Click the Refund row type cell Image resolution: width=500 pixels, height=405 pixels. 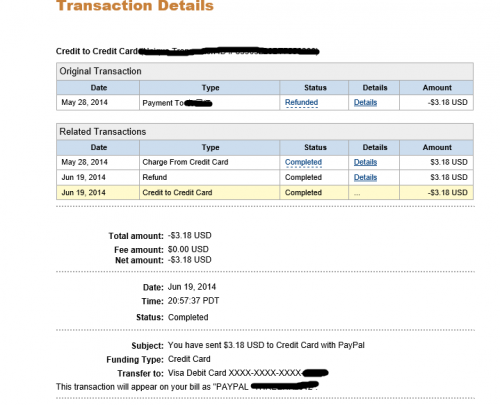(x=210, y=177)
